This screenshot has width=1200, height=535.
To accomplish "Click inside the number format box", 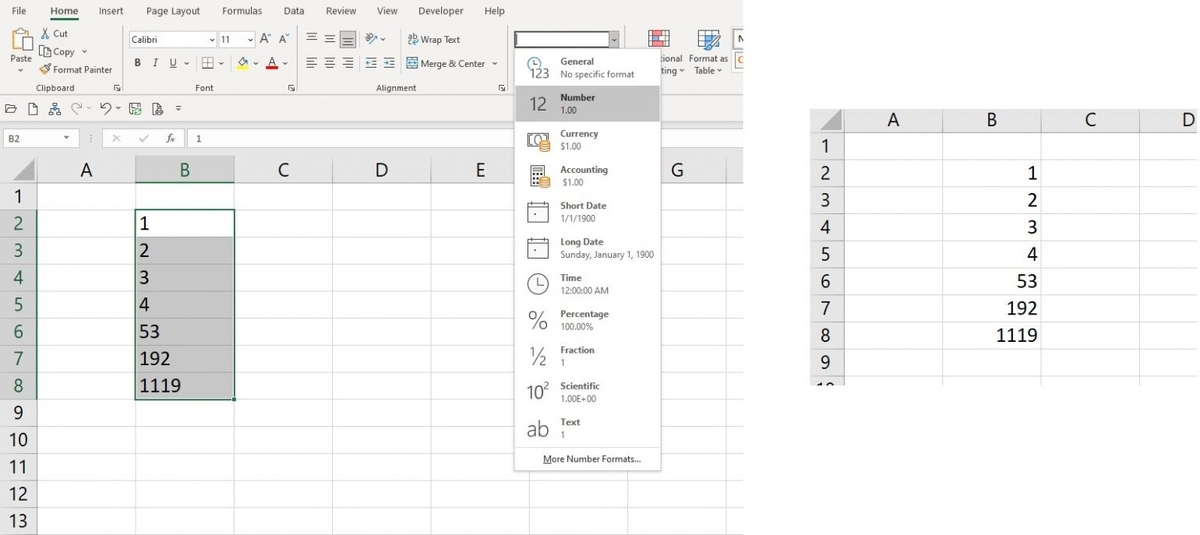I will coord(562,39).
